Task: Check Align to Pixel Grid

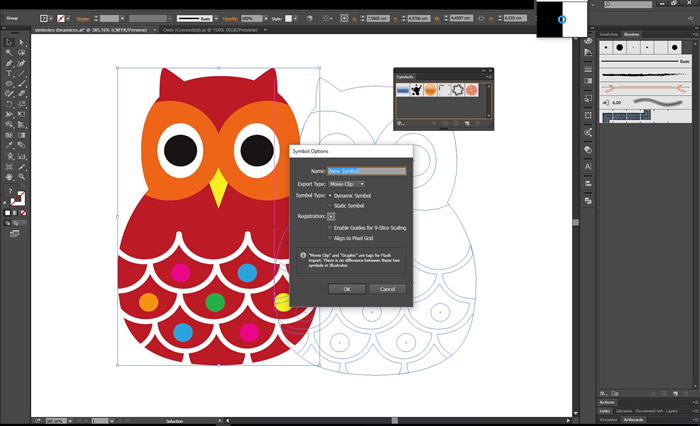Action: (331, 238)
